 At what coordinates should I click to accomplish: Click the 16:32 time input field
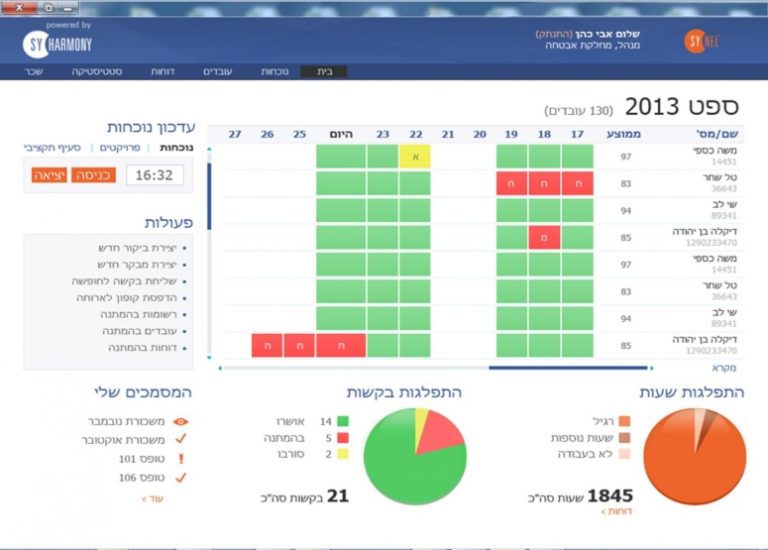click(153, 175)
